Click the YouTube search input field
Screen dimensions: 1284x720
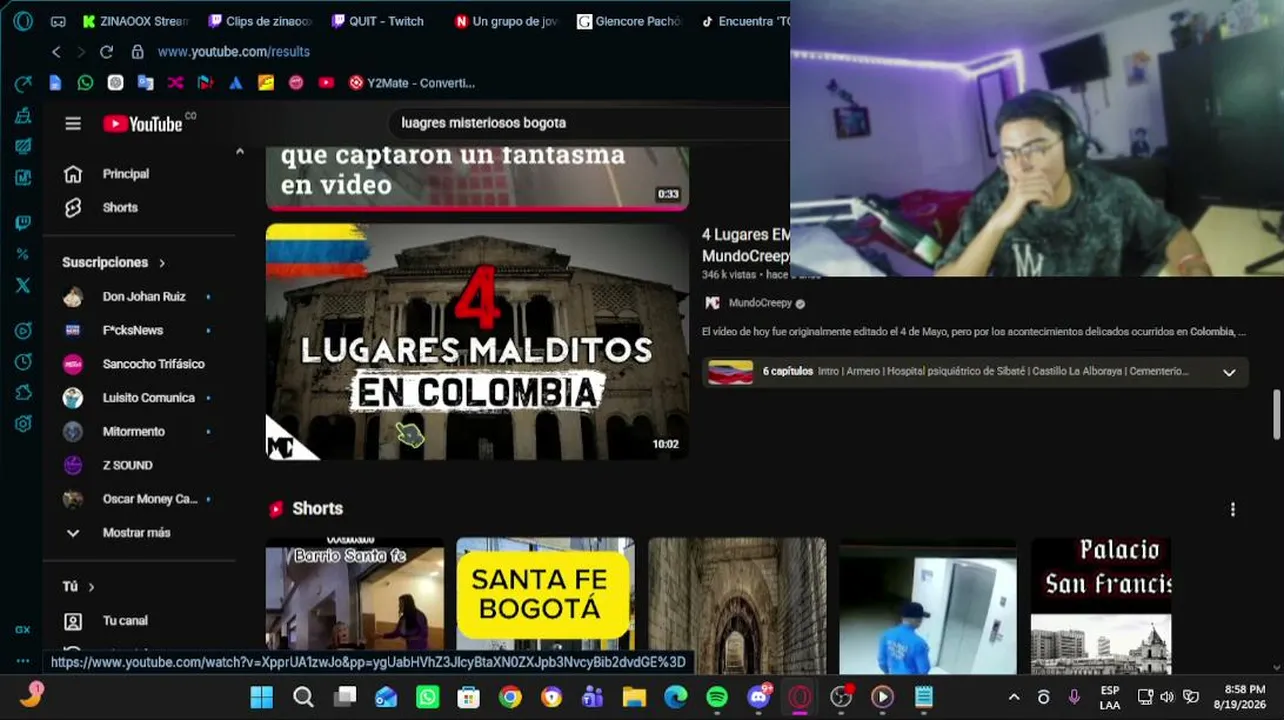(x=590, y=123)
